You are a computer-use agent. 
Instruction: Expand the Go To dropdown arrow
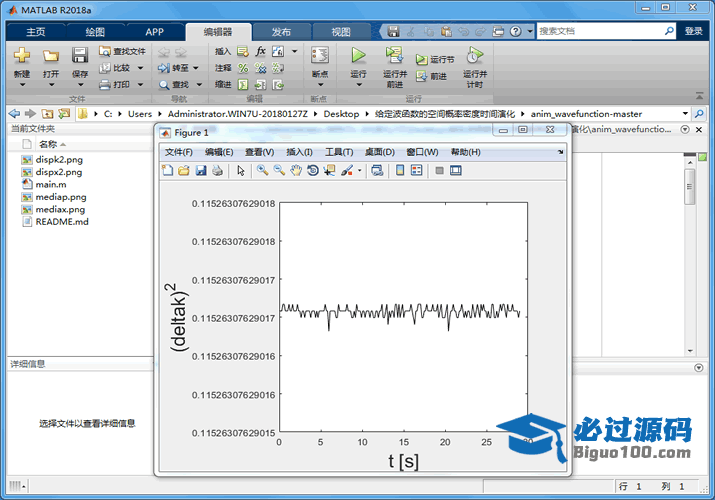pyautogui.click(x=196, y=68)
